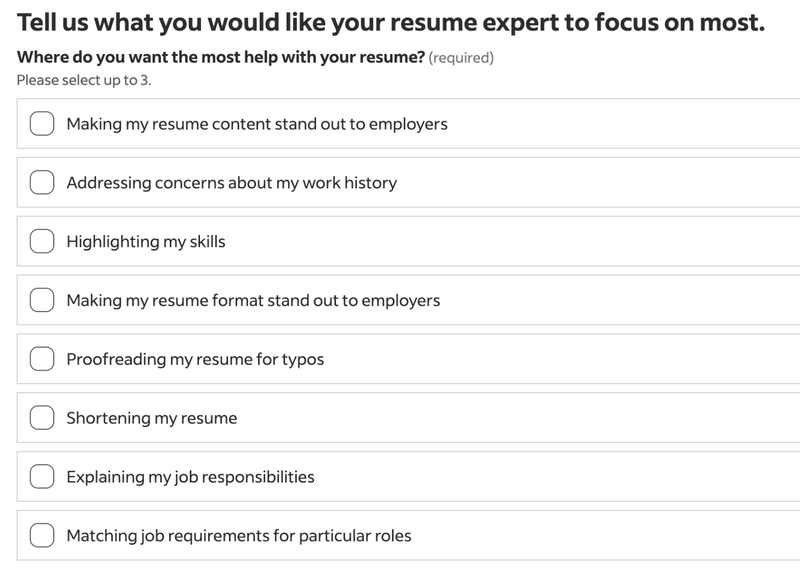The image size is (800, 578).
Task: Select the 'Highlighting my skills' option row
Action: coord(400,243)
